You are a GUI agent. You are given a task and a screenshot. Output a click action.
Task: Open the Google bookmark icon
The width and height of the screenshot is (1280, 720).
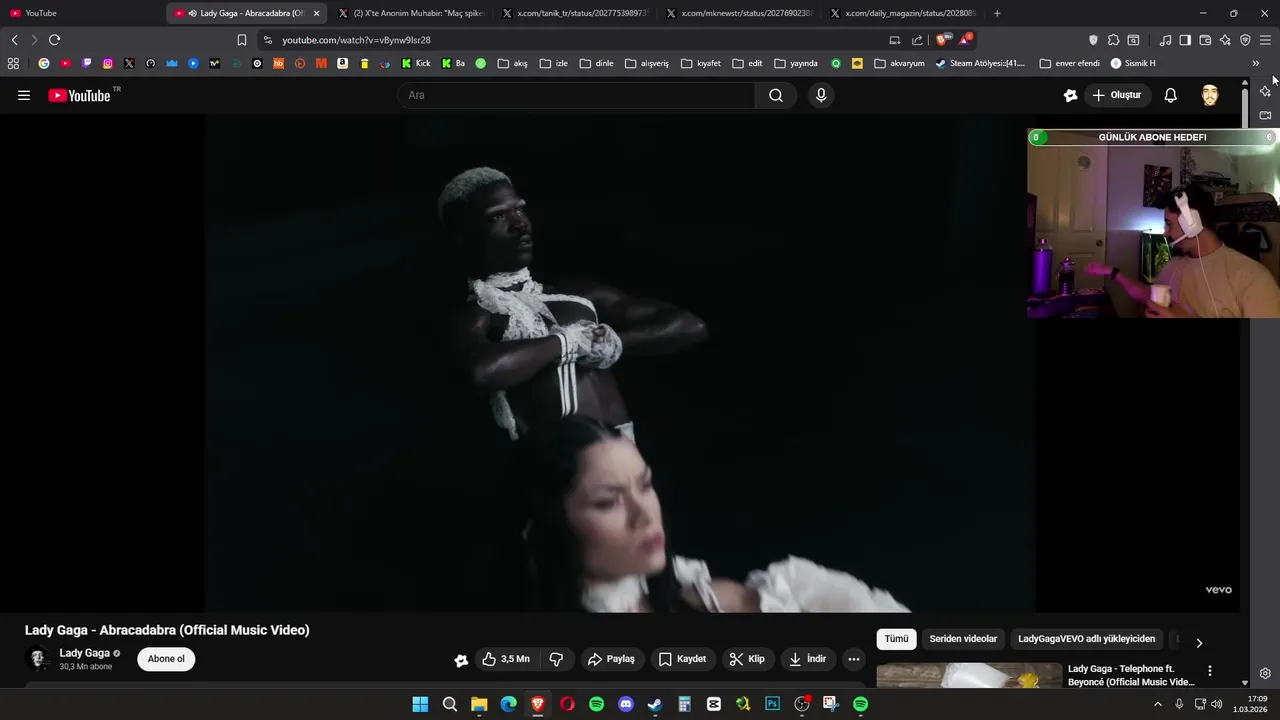pos(43,63)
